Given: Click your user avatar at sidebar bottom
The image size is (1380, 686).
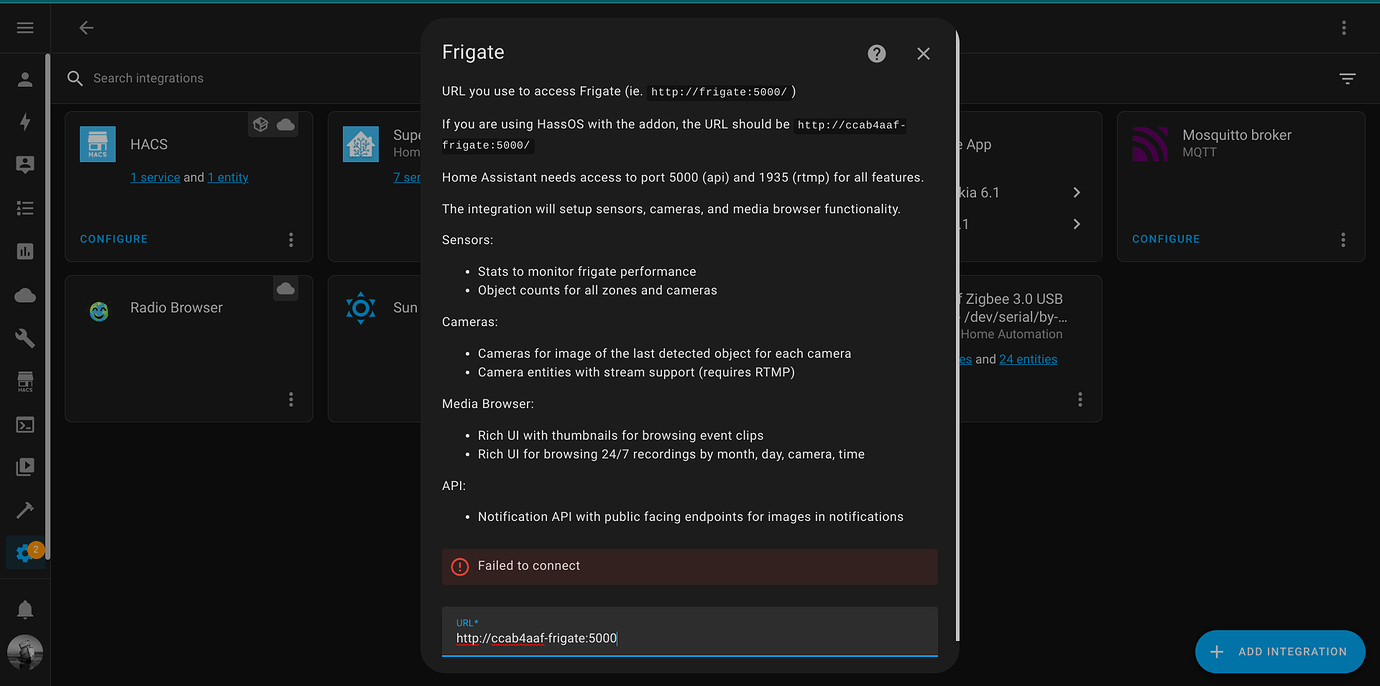Looking at the screenshot, I should (25, 652).
